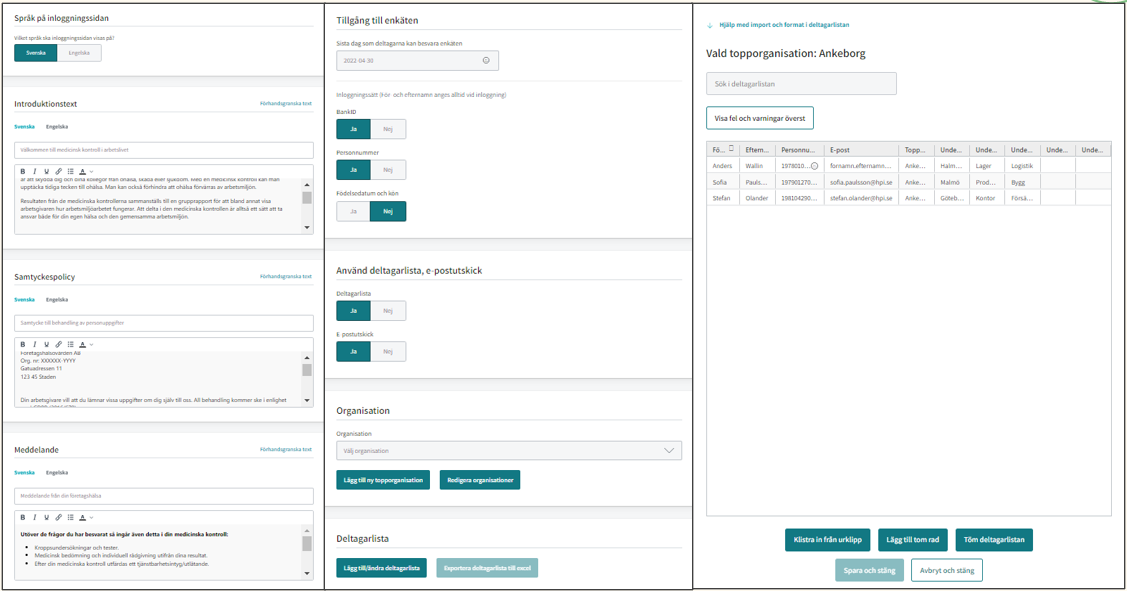The image size is (1127, 591).
Task: Apply text color in Meddelande editor
Action: (82, 518)
